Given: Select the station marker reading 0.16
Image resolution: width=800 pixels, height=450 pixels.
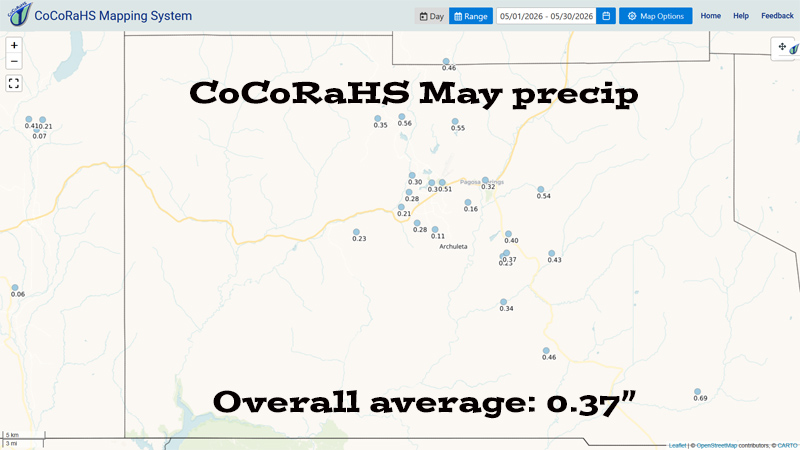Looking at the screenshot, I should [x=467, y=203].
